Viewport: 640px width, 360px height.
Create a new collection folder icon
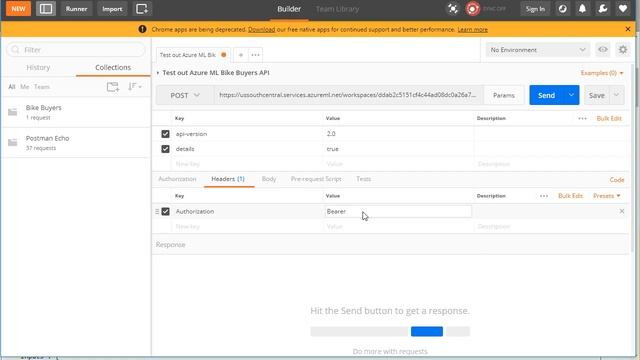point(113,87)
